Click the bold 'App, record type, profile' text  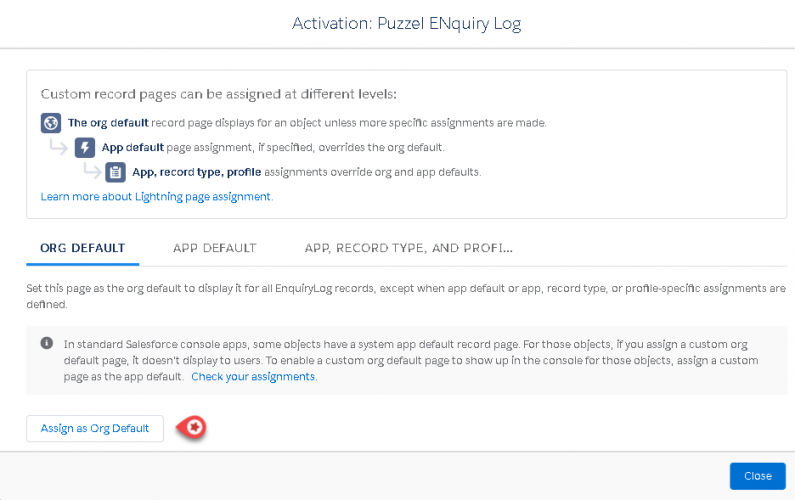point(197,172)
